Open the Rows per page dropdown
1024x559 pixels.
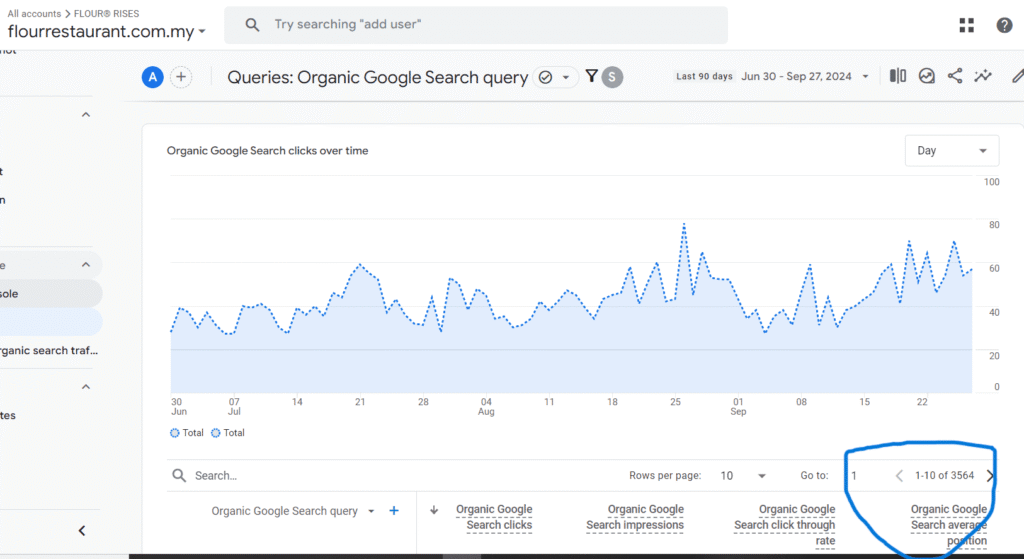click(745, 476)
